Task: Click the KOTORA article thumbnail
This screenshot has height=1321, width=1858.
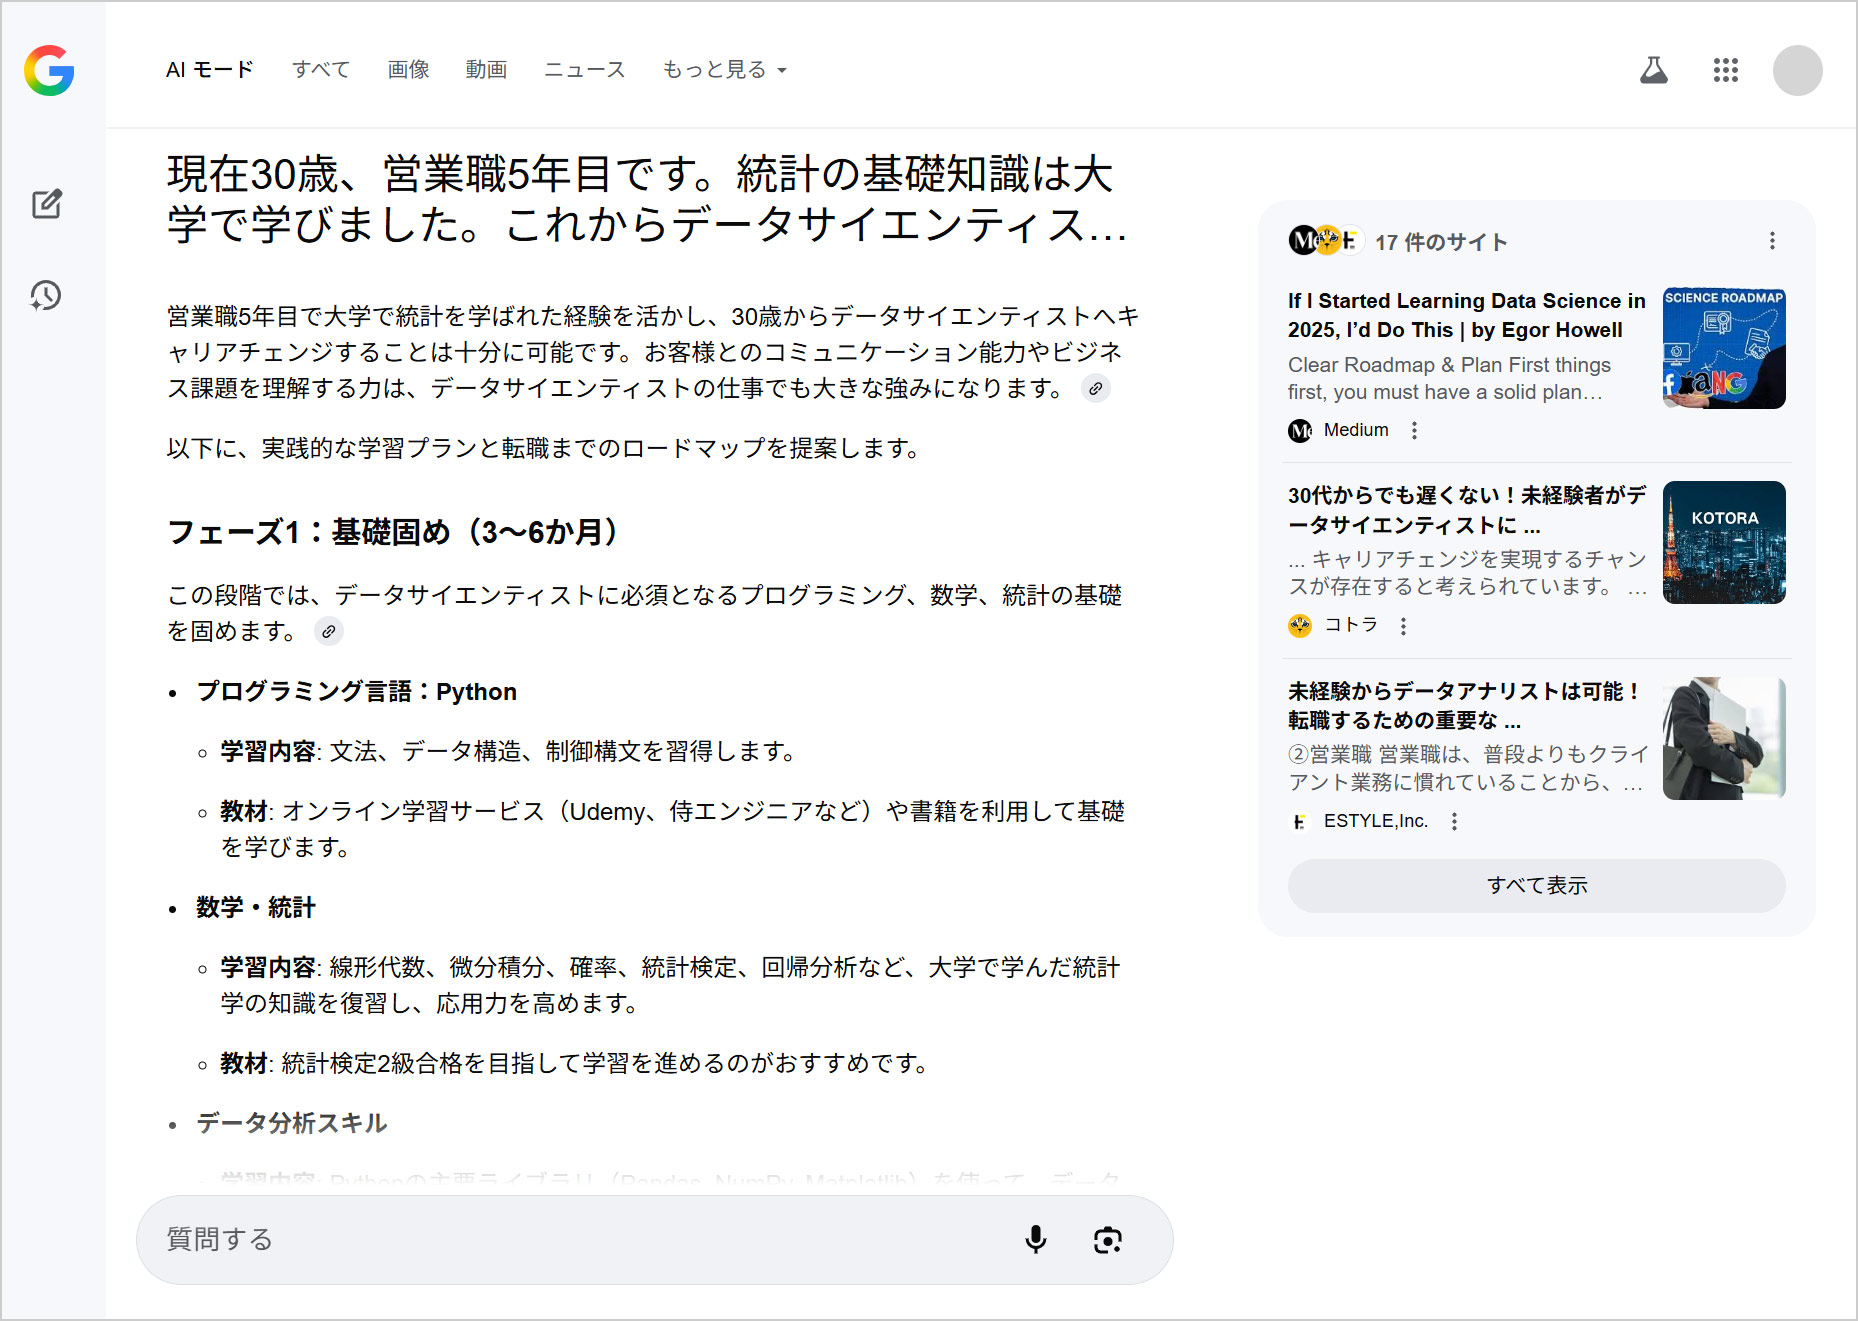Action: pyautogui.click(x=1723, y=542)
